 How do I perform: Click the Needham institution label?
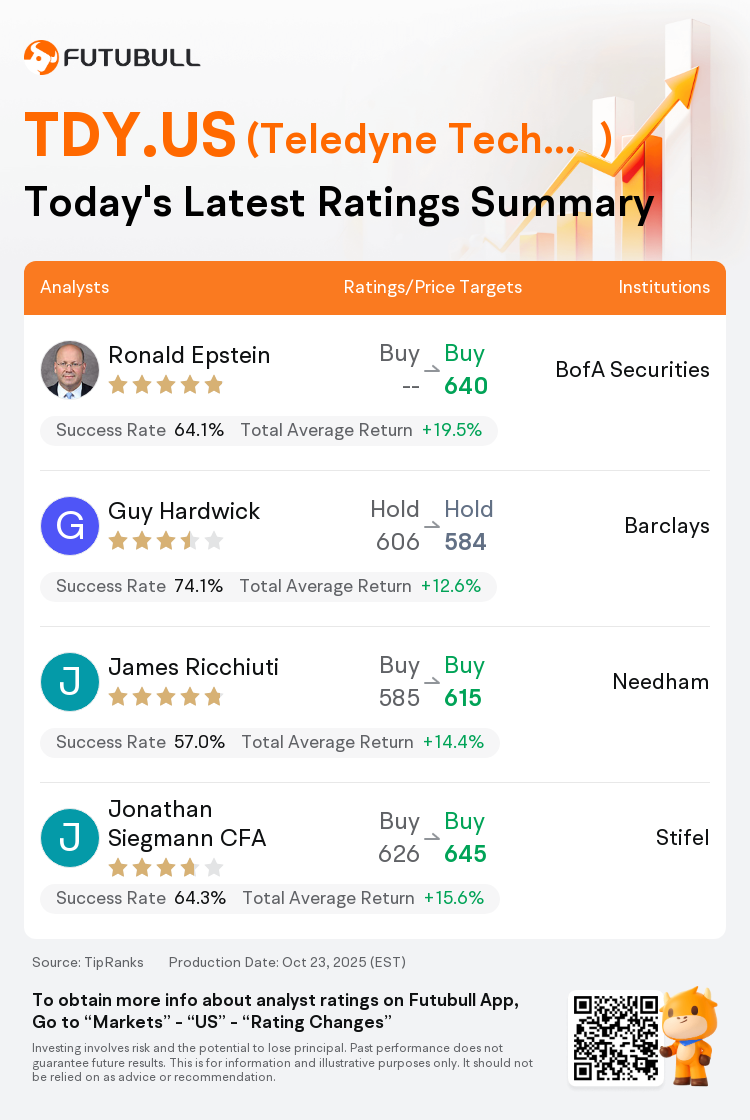(x=661, y=682)
